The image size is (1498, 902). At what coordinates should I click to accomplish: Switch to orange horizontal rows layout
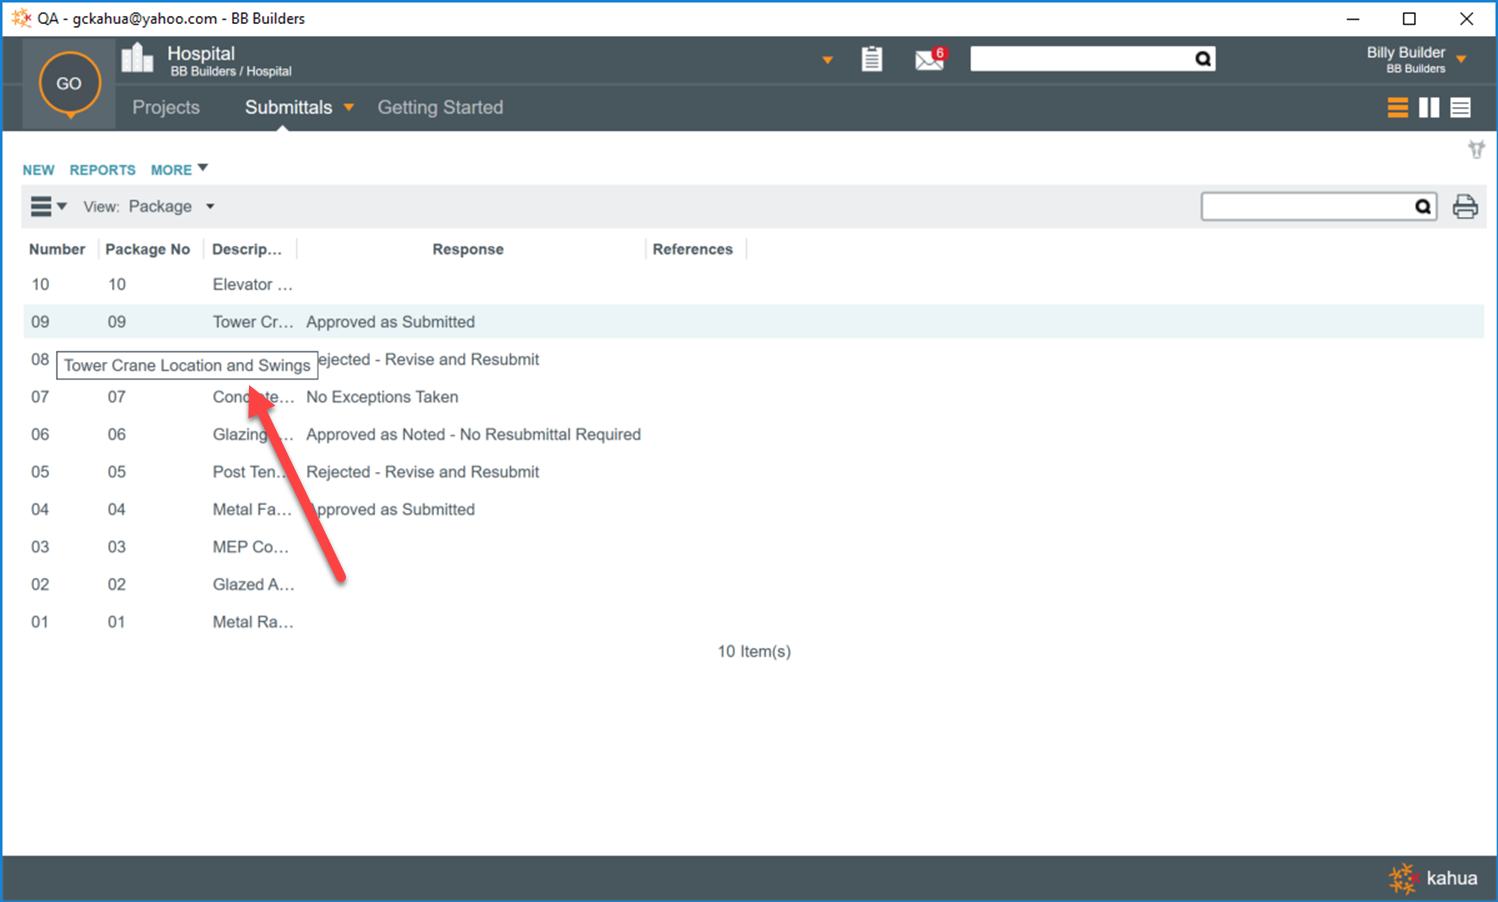(1398, 108)
